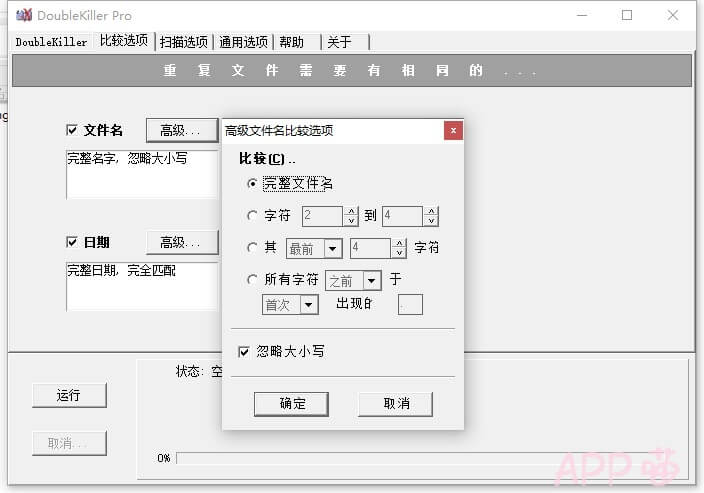The image size is (704, 493).
Task: Increase the 其 character count spinner
Action: 399,244
